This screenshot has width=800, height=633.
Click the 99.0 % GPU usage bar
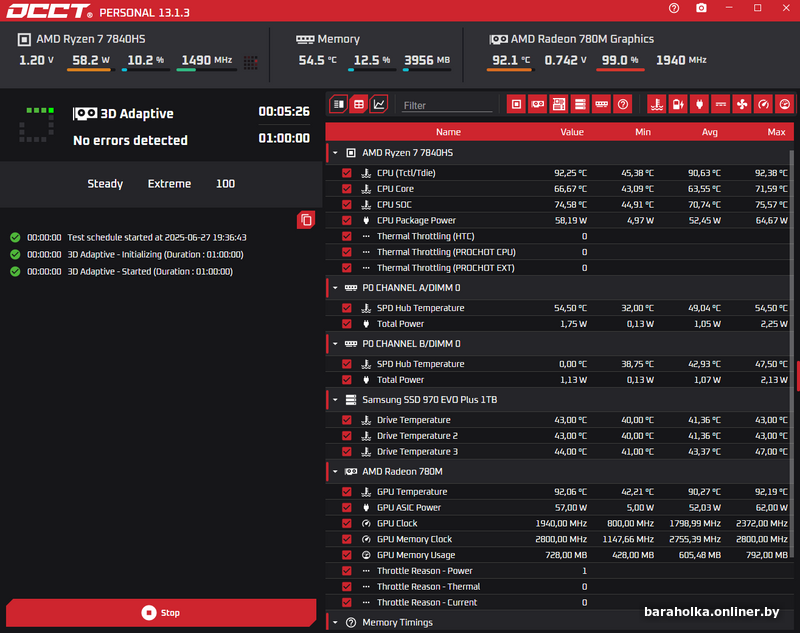620,70
